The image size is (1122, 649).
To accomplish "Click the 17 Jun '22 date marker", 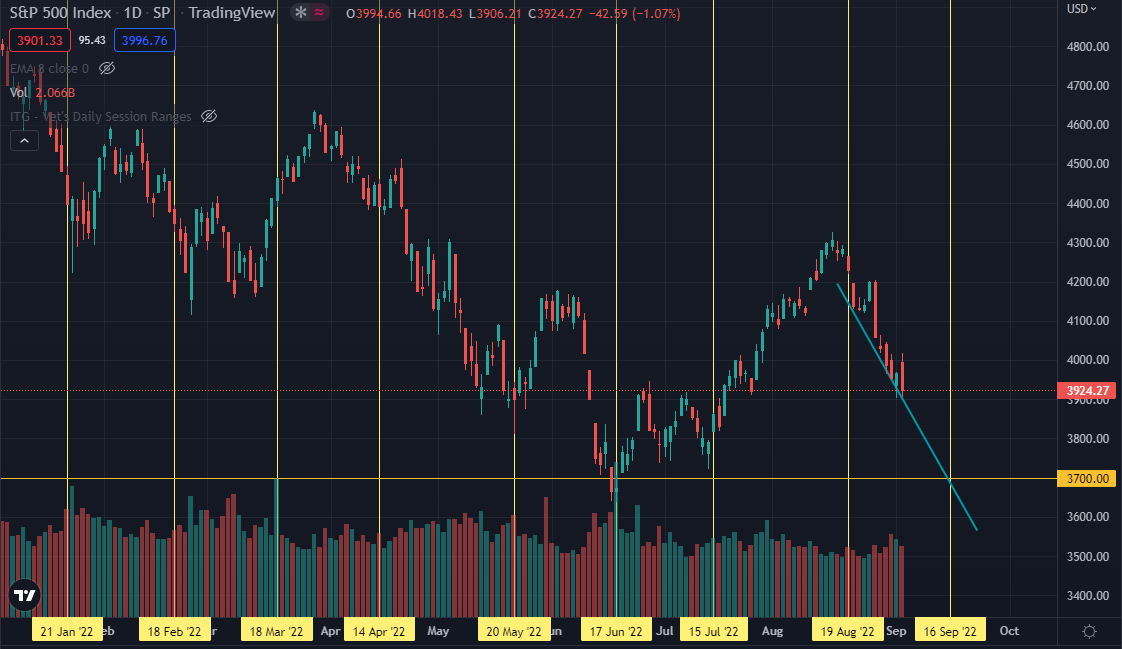I will [616, 631].
